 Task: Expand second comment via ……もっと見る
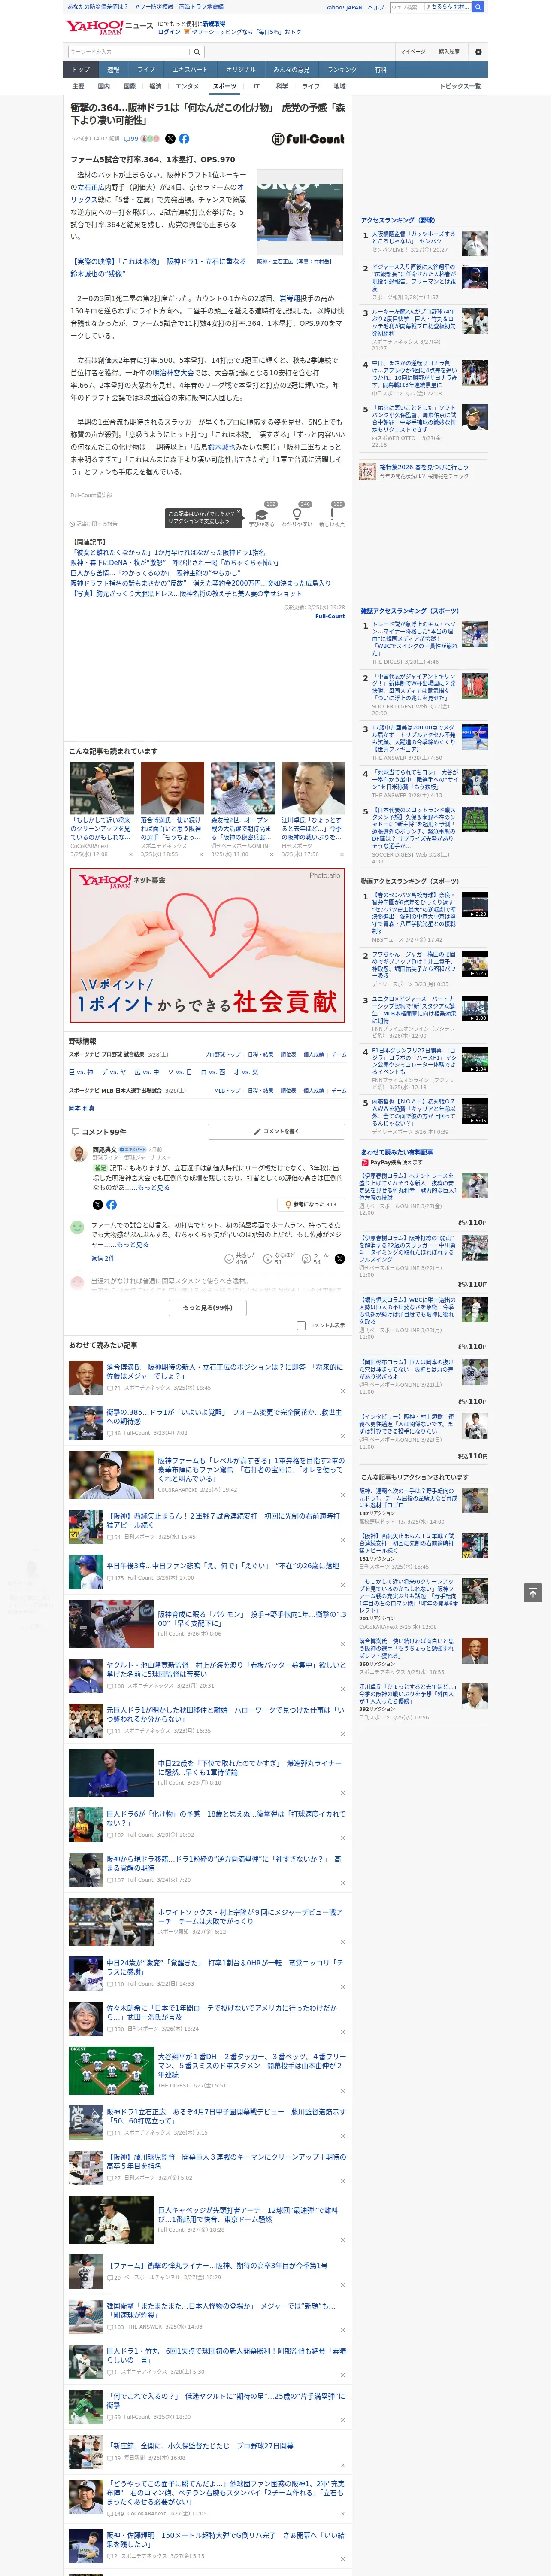coord(132,1244)
